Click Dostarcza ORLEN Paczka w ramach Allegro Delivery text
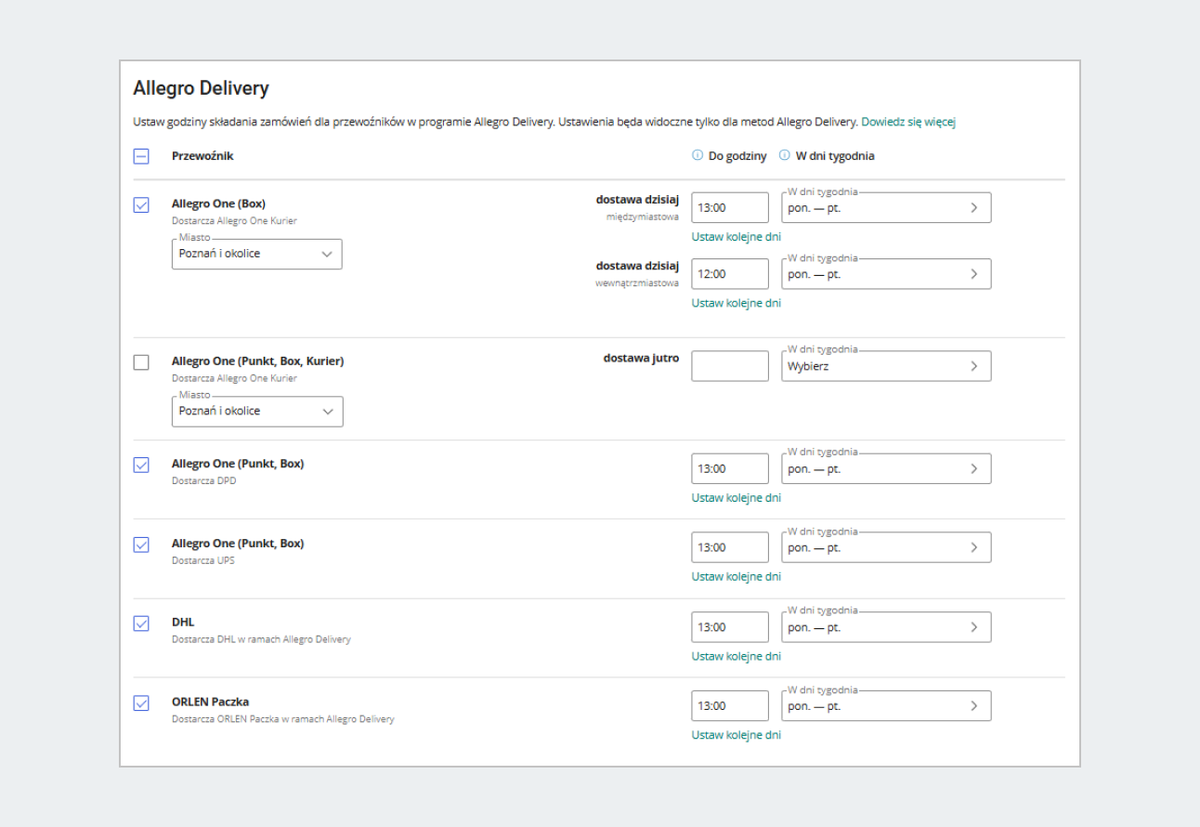This screenshot has width=1200, height=827. coord(283,719)
